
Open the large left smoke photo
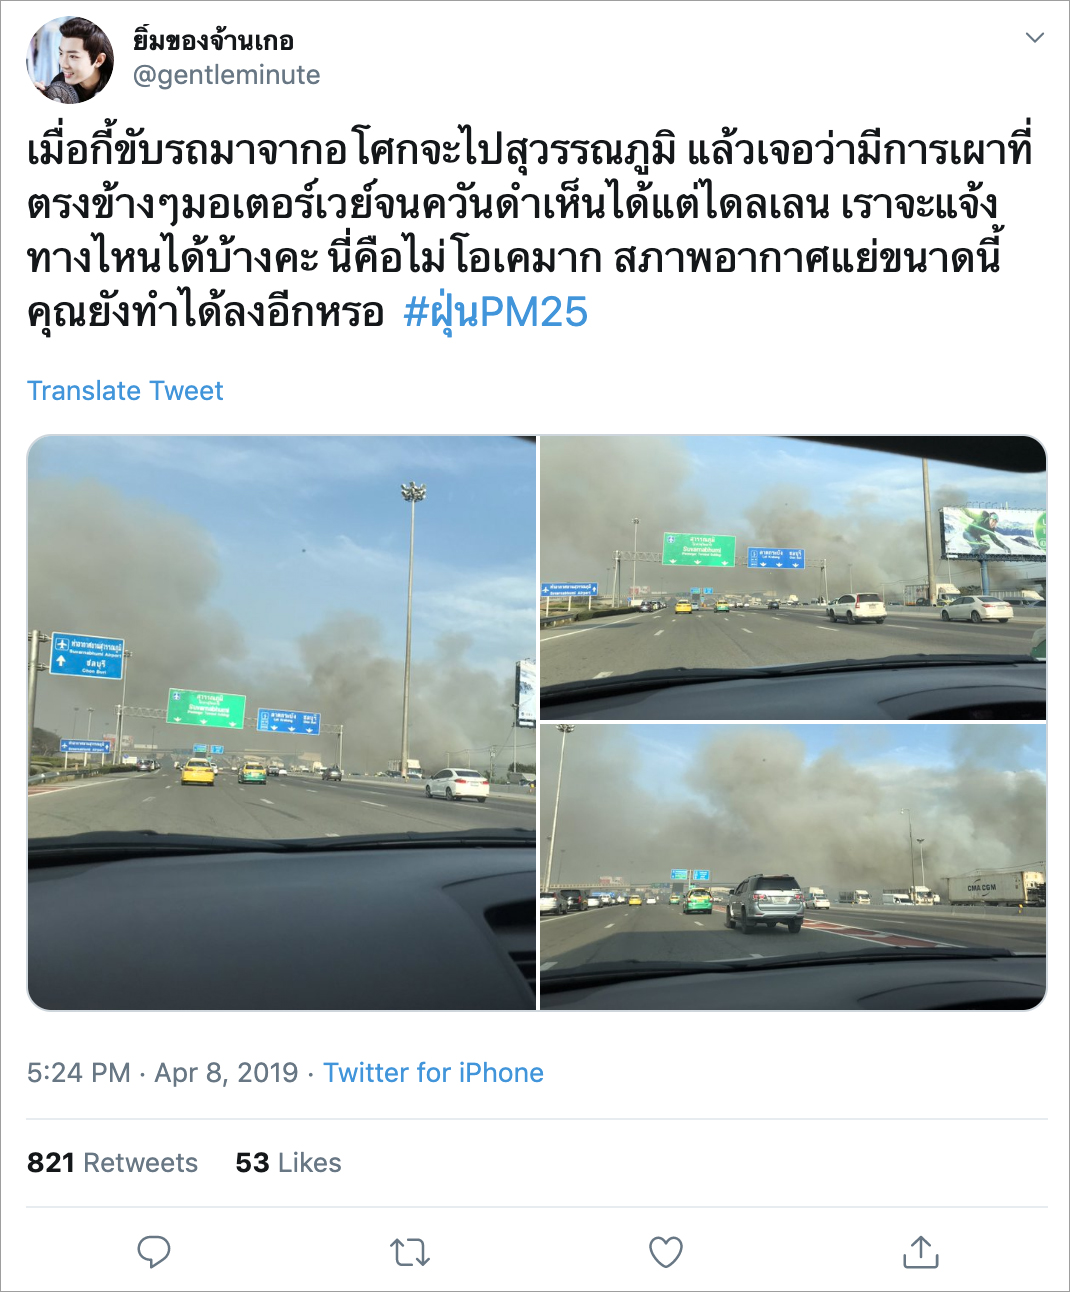(x=282, y=723)
